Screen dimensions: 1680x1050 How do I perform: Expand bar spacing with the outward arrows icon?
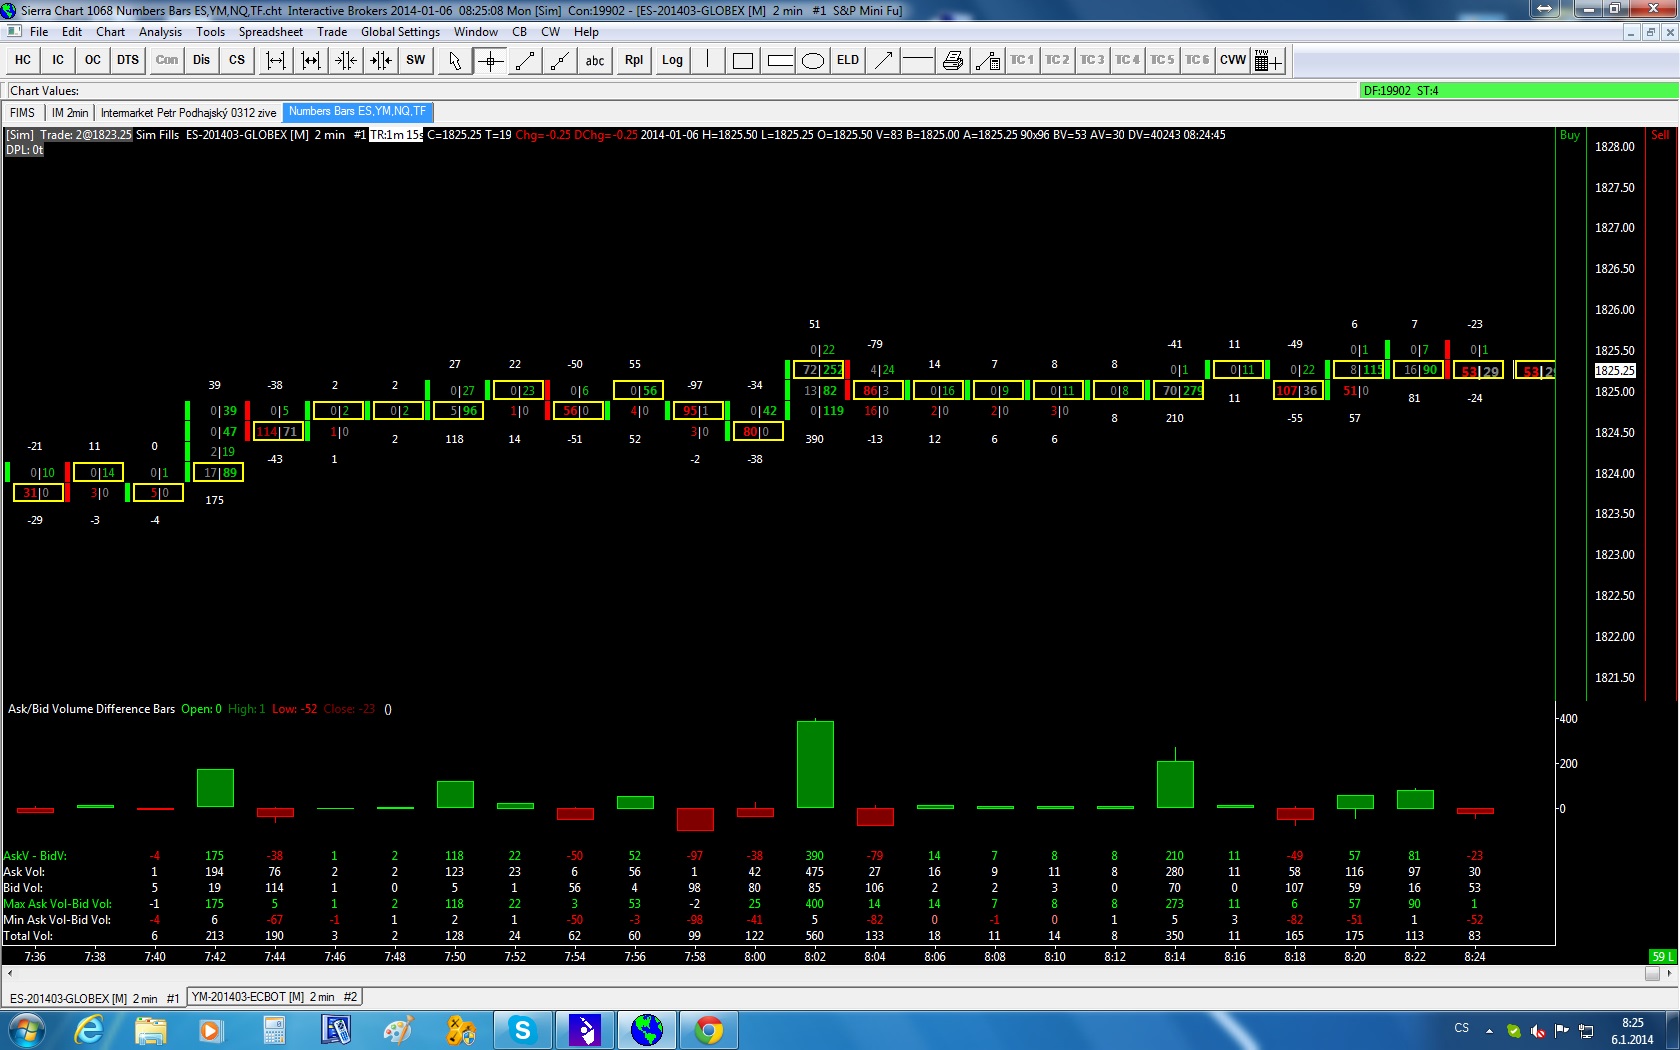(275, 60)
